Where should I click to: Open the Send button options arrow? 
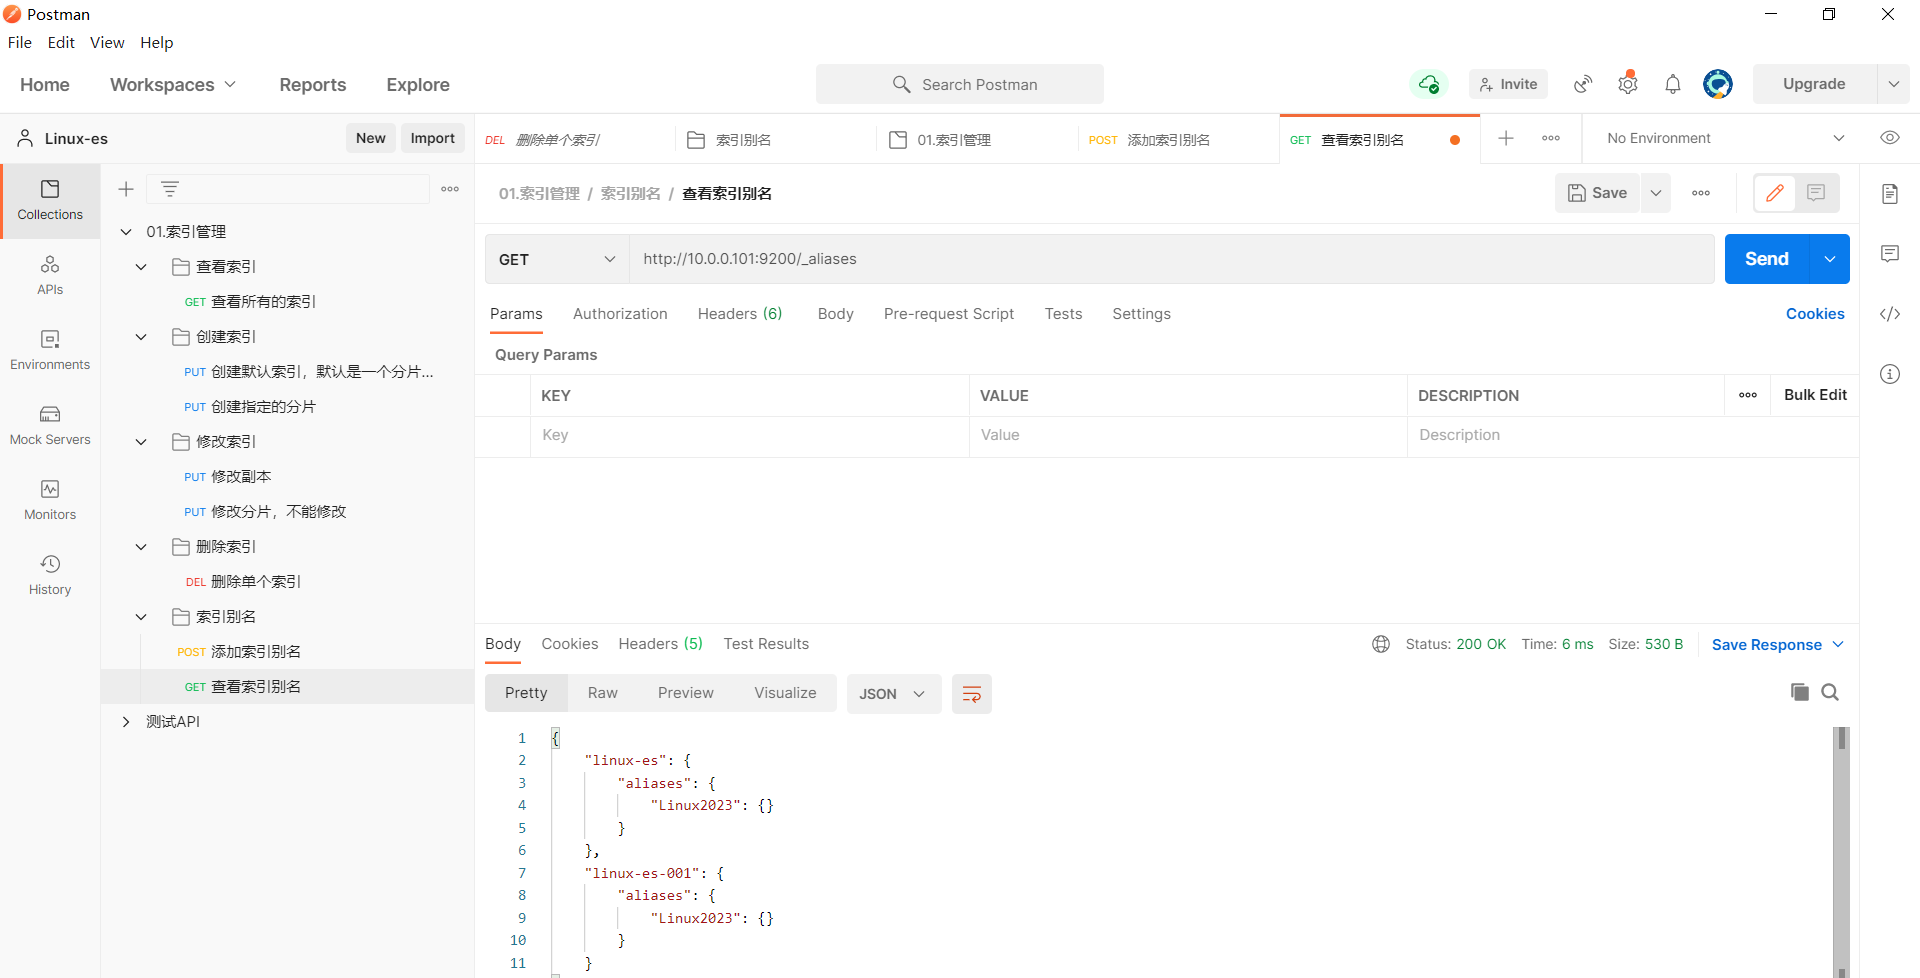tap(1830, 259)
